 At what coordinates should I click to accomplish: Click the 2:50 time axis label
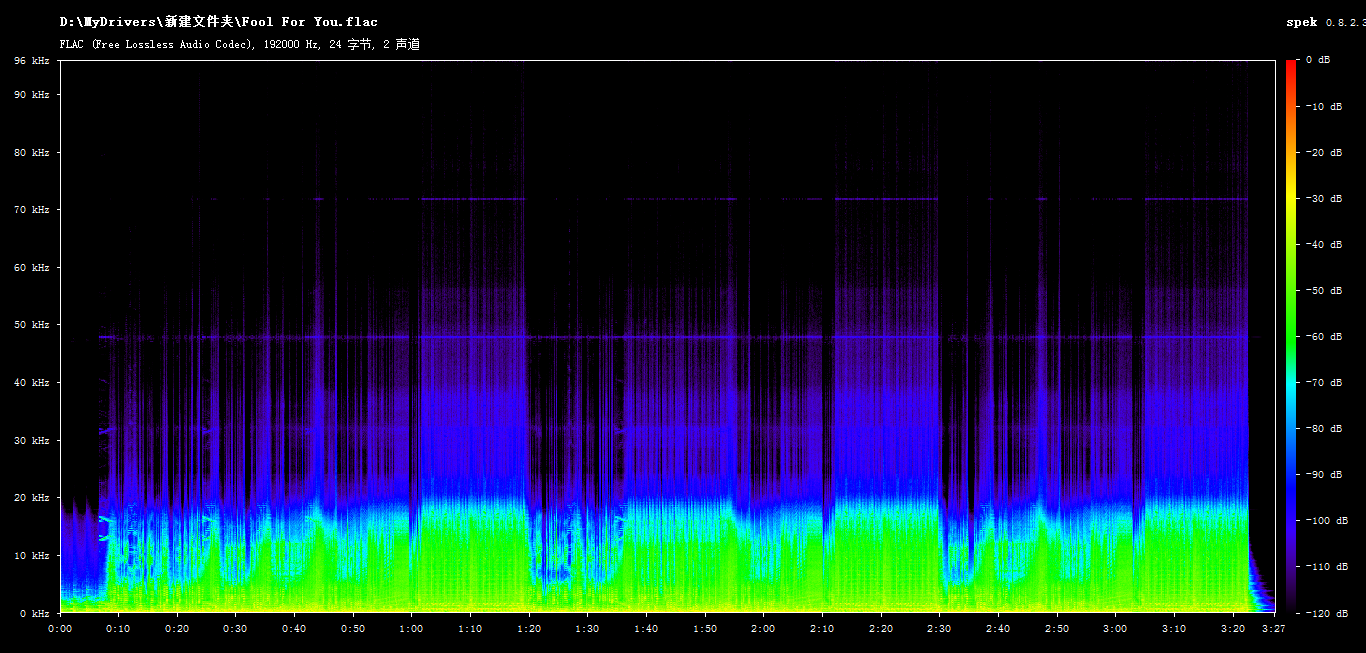pyautogui.click(x=1057, y=629)
